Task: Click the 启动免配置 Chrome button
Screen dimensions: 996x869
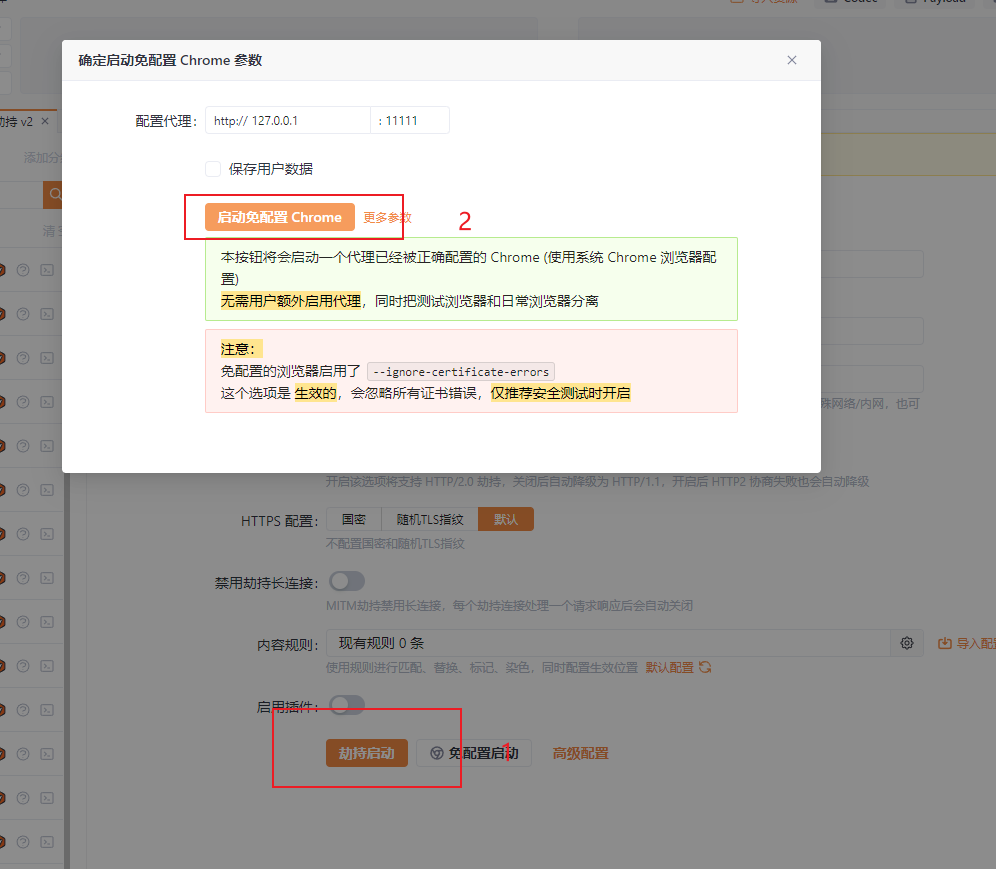Action: coord(279,217)
